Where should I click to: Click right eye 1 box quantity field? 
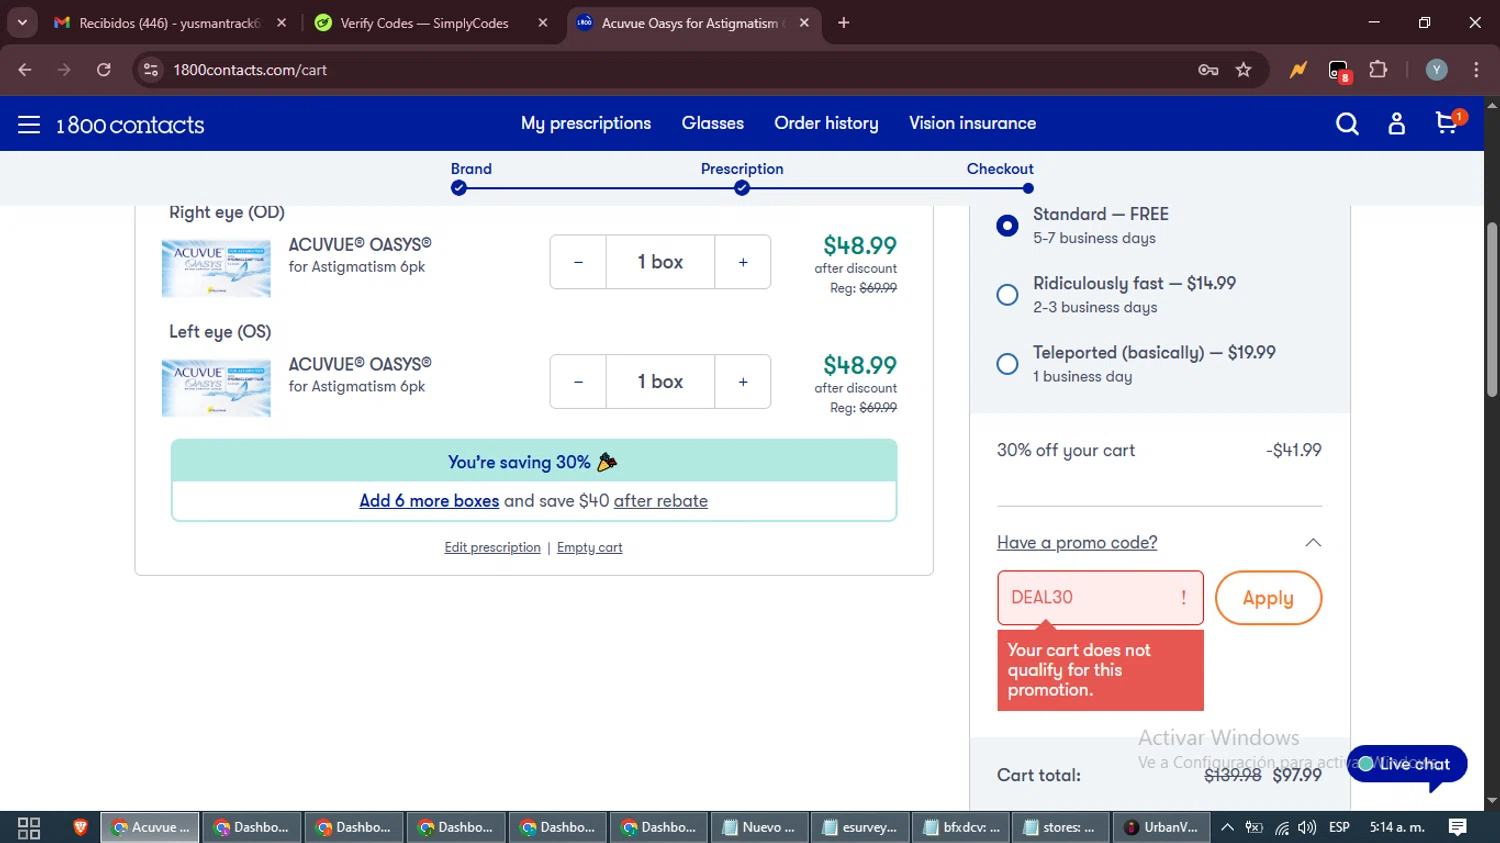(660, 262)
